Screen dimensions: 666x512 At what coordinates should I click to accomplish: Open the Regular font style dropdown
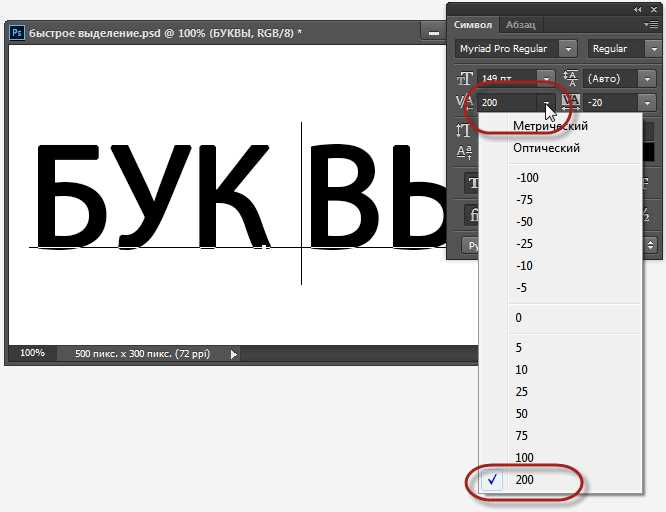coord(653,49)
